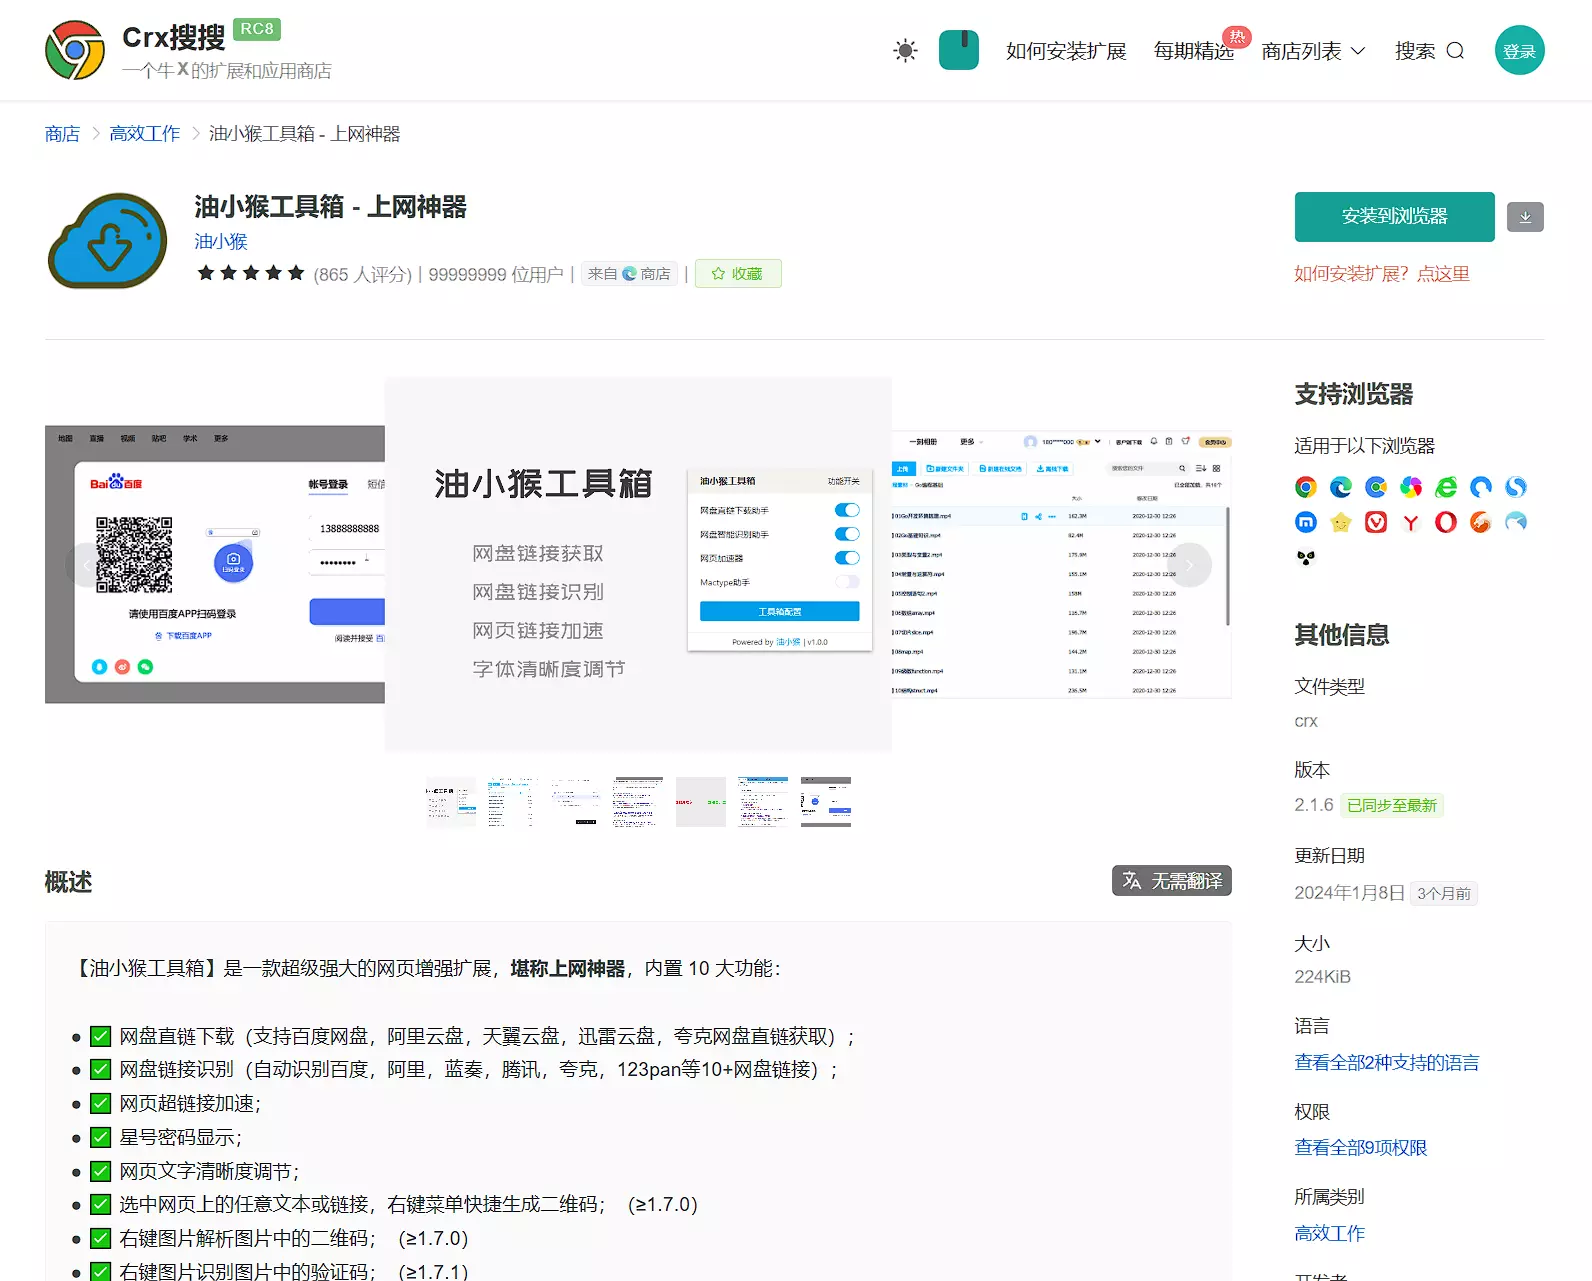Open the 每期精选 menu item
The width and height of the screenshot is (1592, 1281).
point(1193,51)
